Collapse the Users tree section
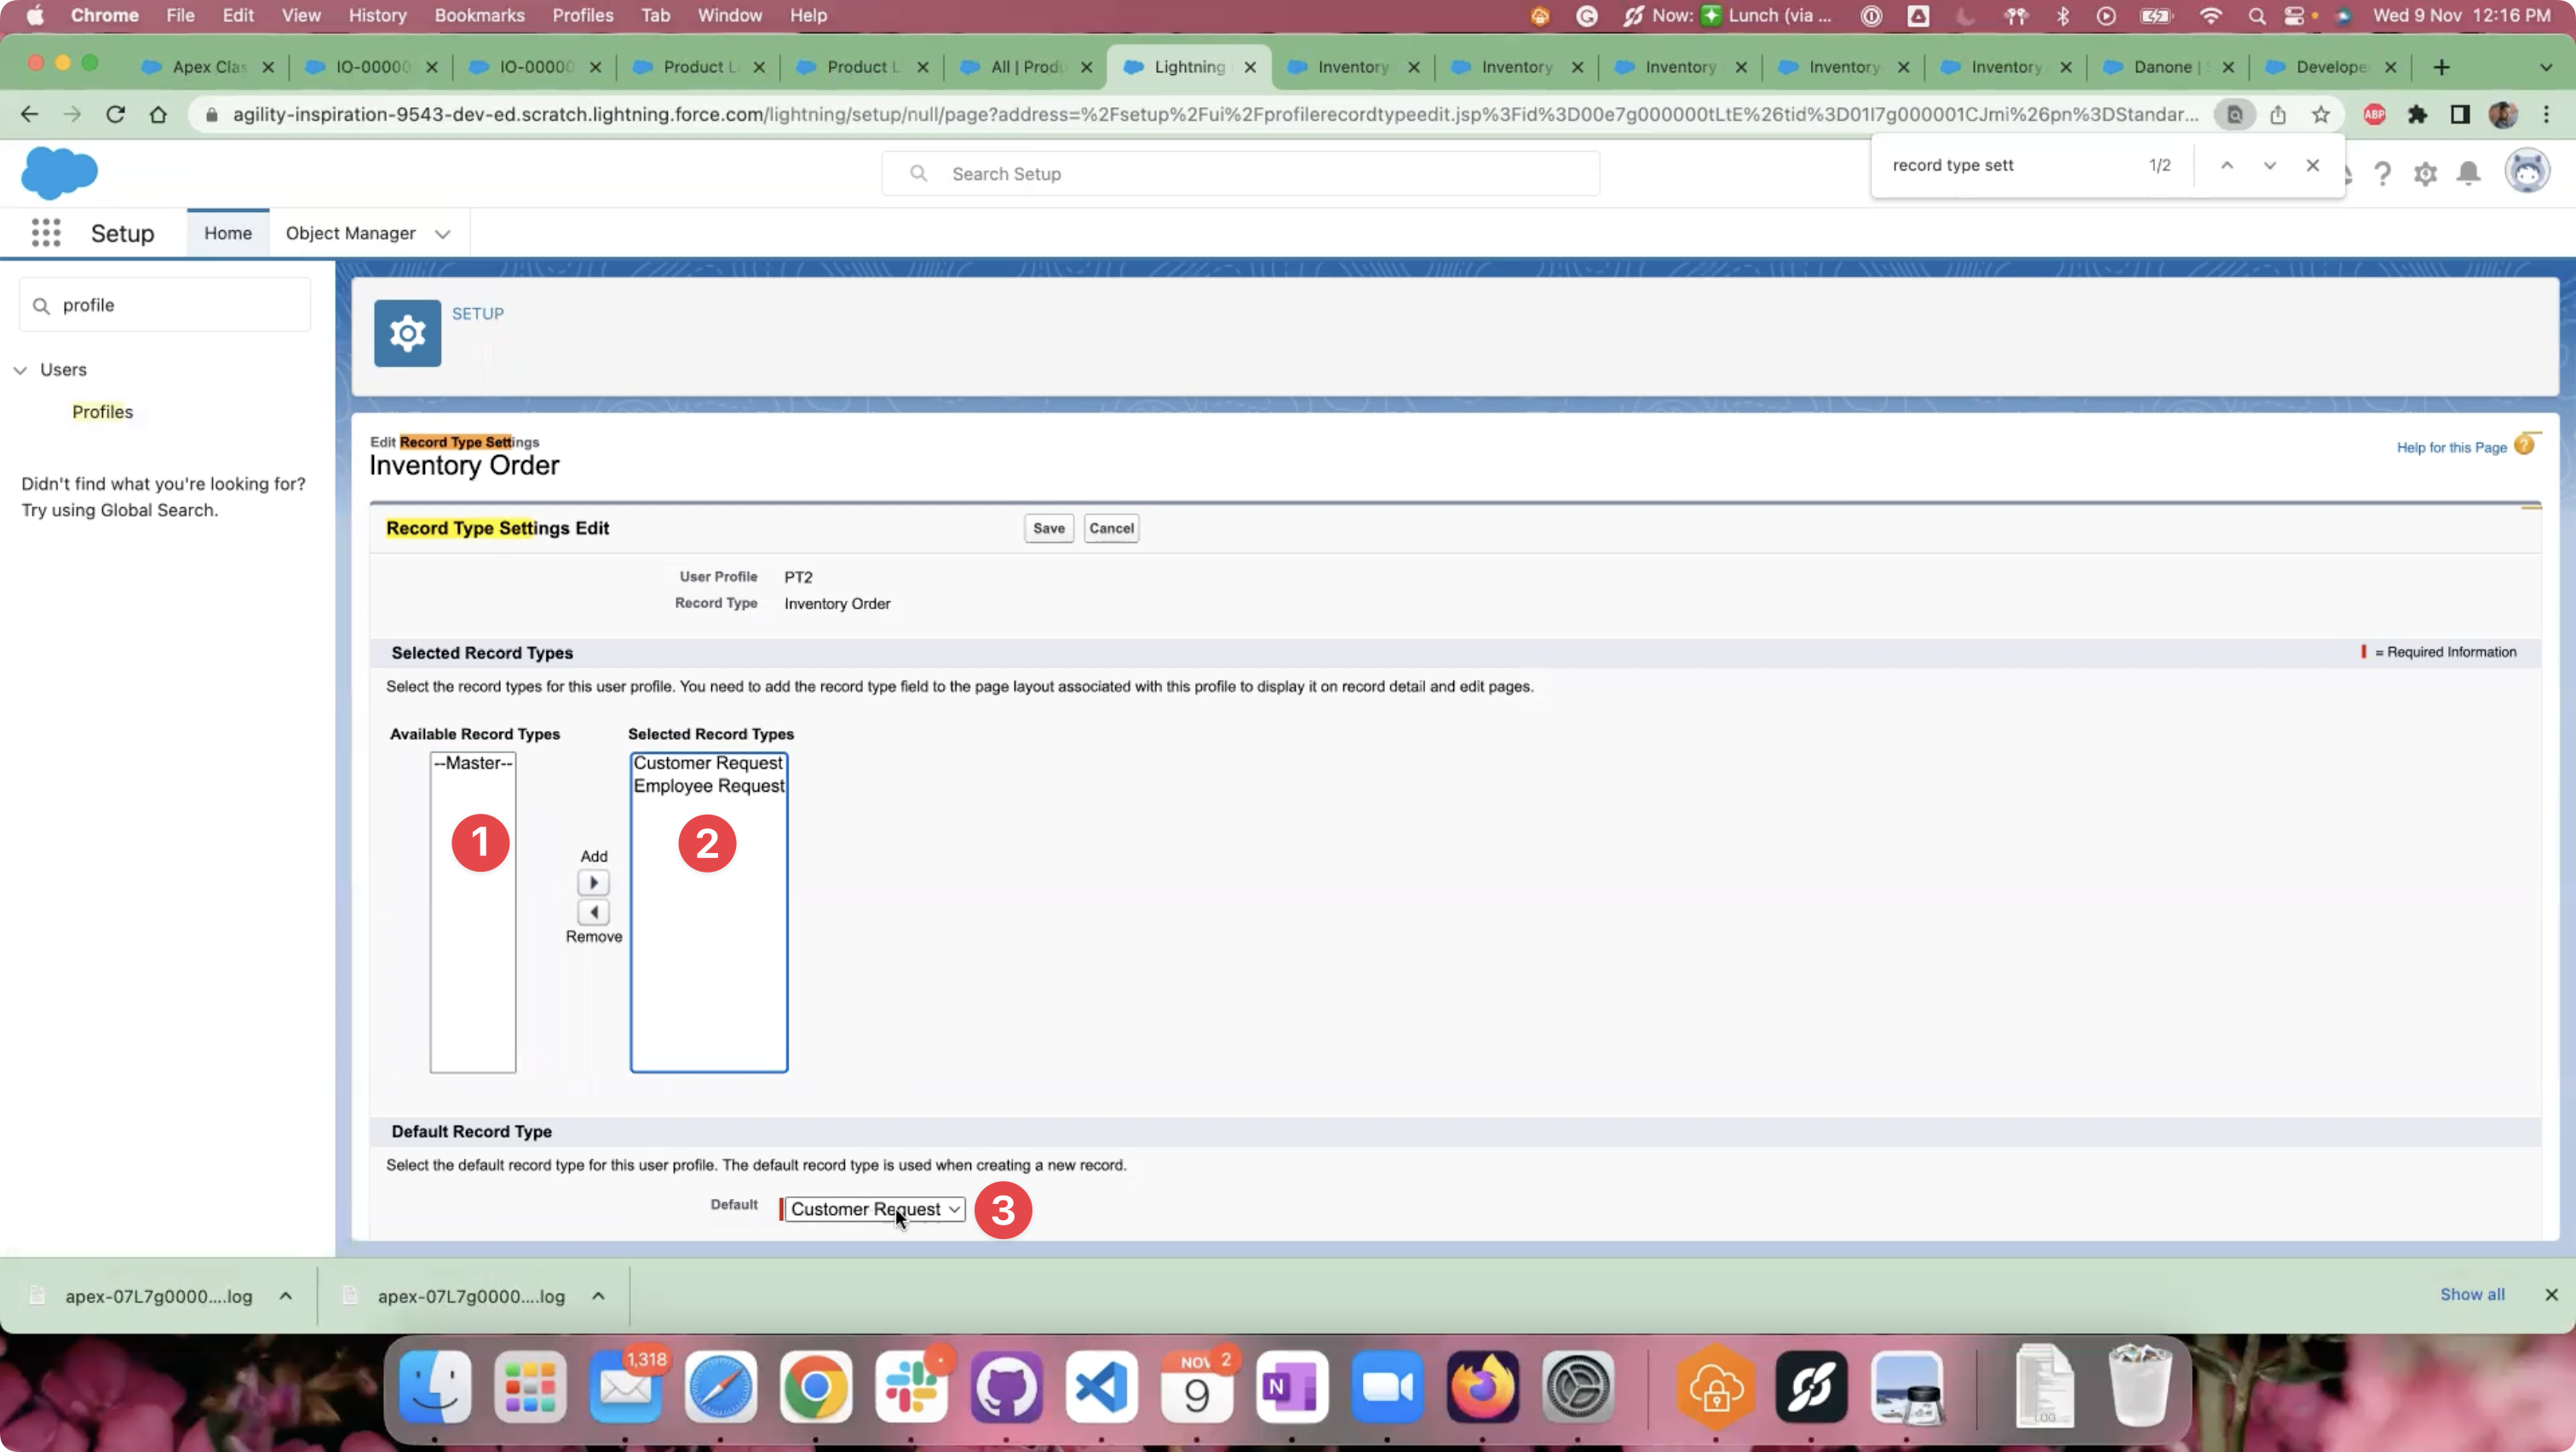The height and width of the screenshot is (1452, 2576). click(20, 370)
